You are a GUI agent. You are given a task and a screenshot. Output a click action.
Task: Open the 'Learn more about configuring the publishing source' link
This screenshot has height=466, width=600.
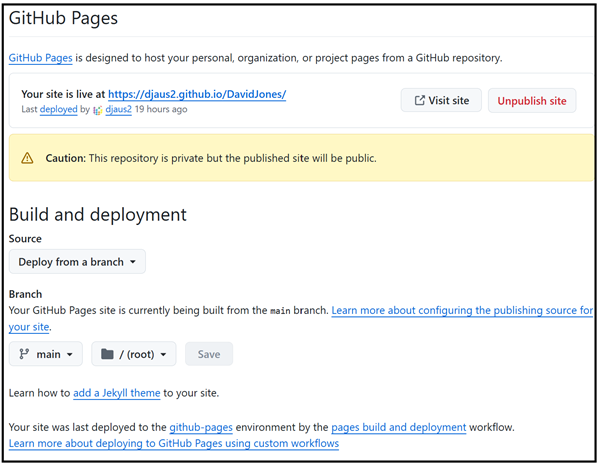[x=462, y=310]
